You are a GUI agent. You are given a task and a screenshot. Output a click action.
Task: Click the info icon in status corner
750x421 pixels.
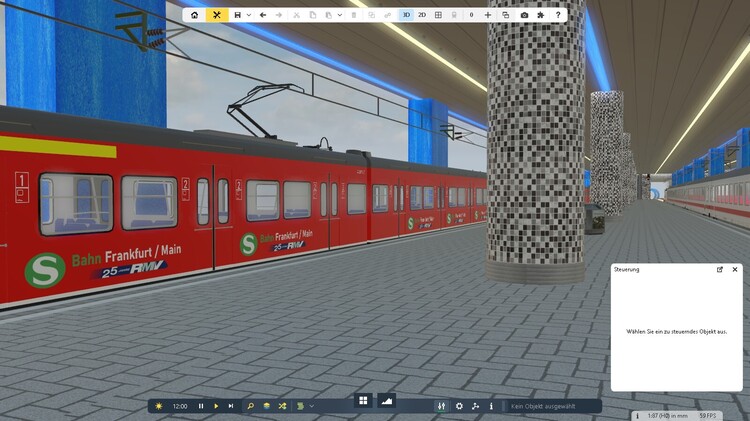(637, 416)
